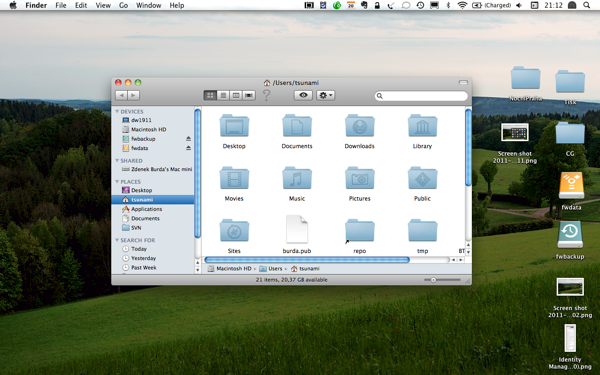Open the Apple menu

click(x=13, y=5)
